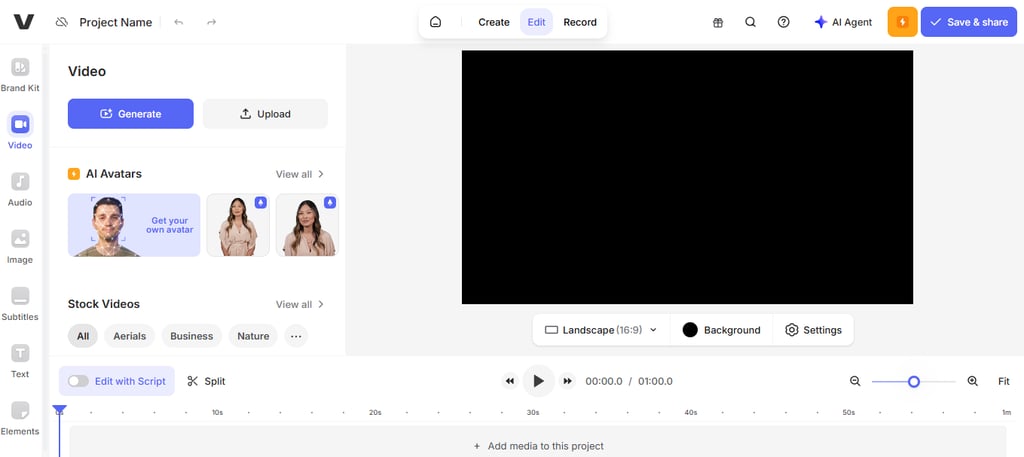Click the Split scissors tool
Viewport: 1024px width, 457px height.
click(206, 381)
